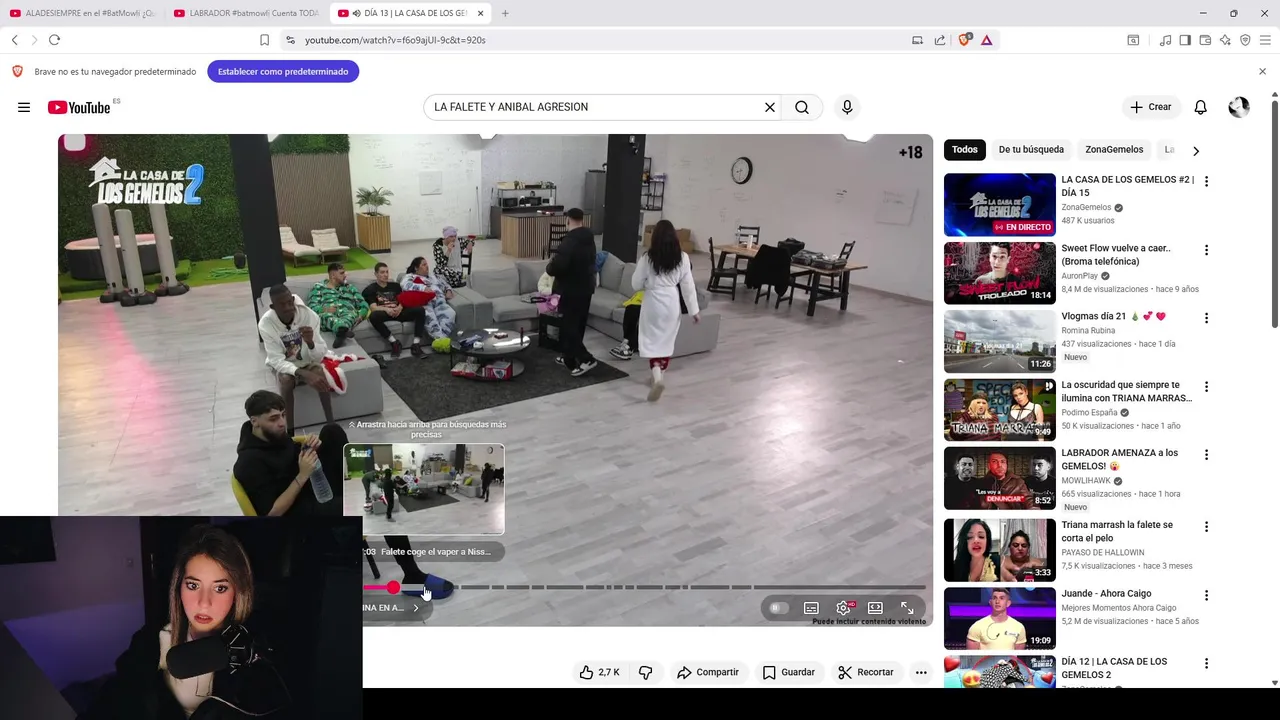This screenshot has width=1280, height=720.
Task: Open Brave VPN shield icon
Action: coord(1245,40)
